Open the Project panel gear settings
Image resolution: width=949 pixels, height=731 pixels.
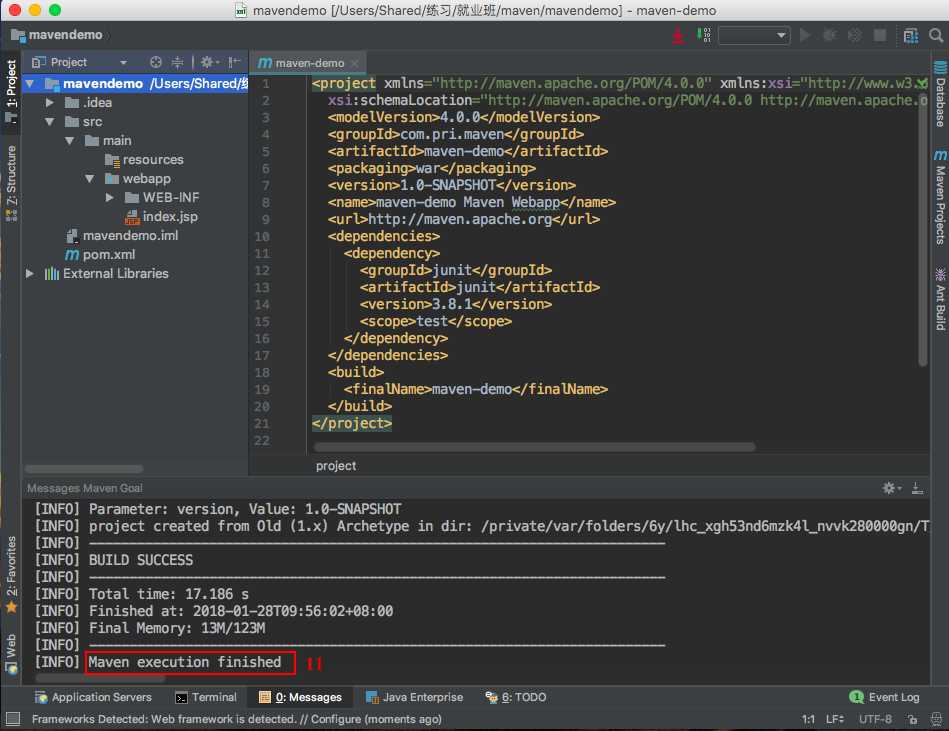click(x=209, y=62)
